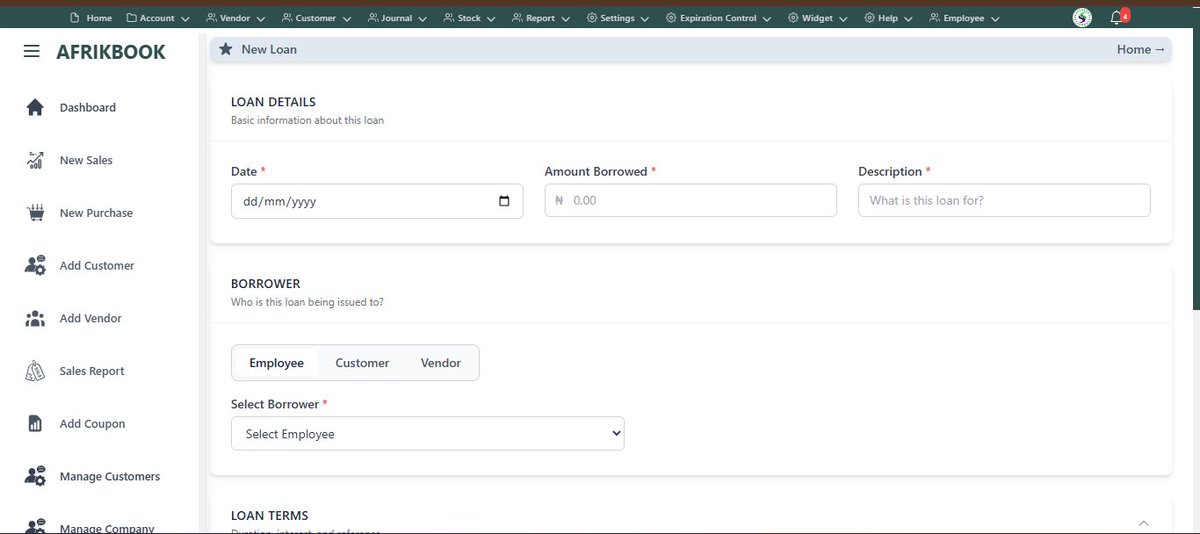Click the LOAN TERMS heading
This screenshot has width=1200, height=534.
pyautogui.click(x=270, y=516)
